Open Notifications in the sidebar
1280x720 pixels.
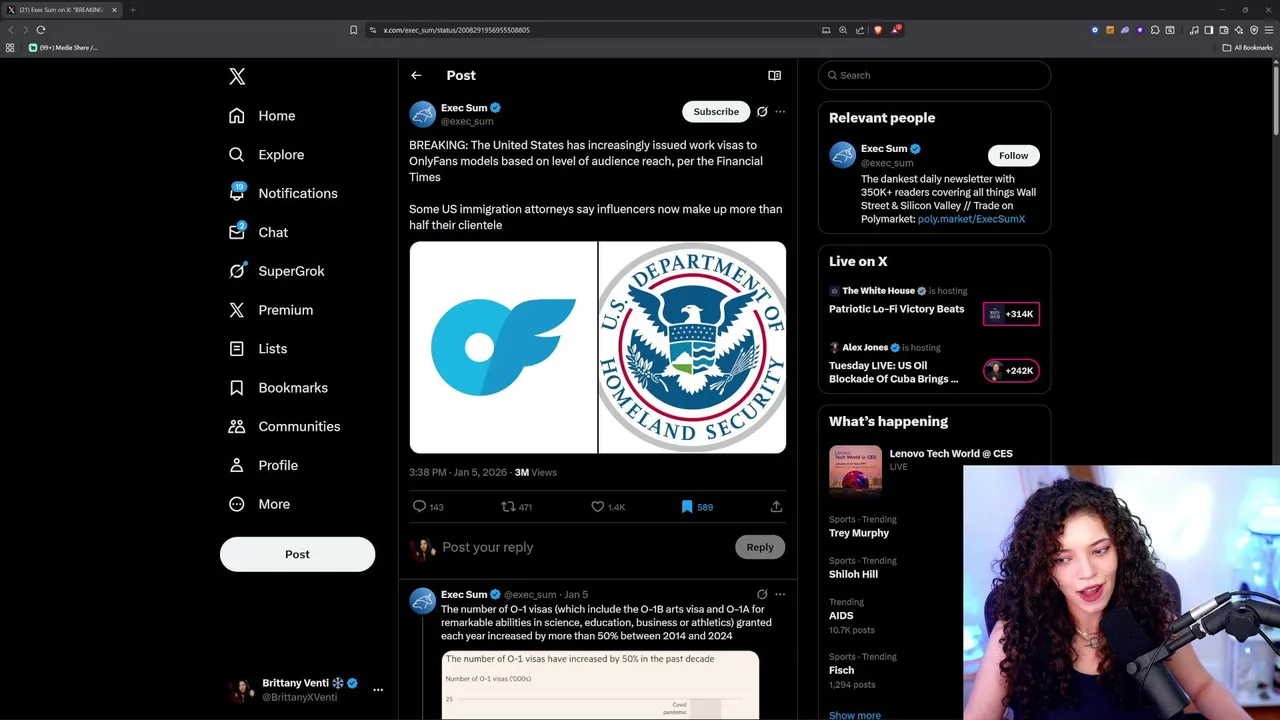tap(283, 193)
